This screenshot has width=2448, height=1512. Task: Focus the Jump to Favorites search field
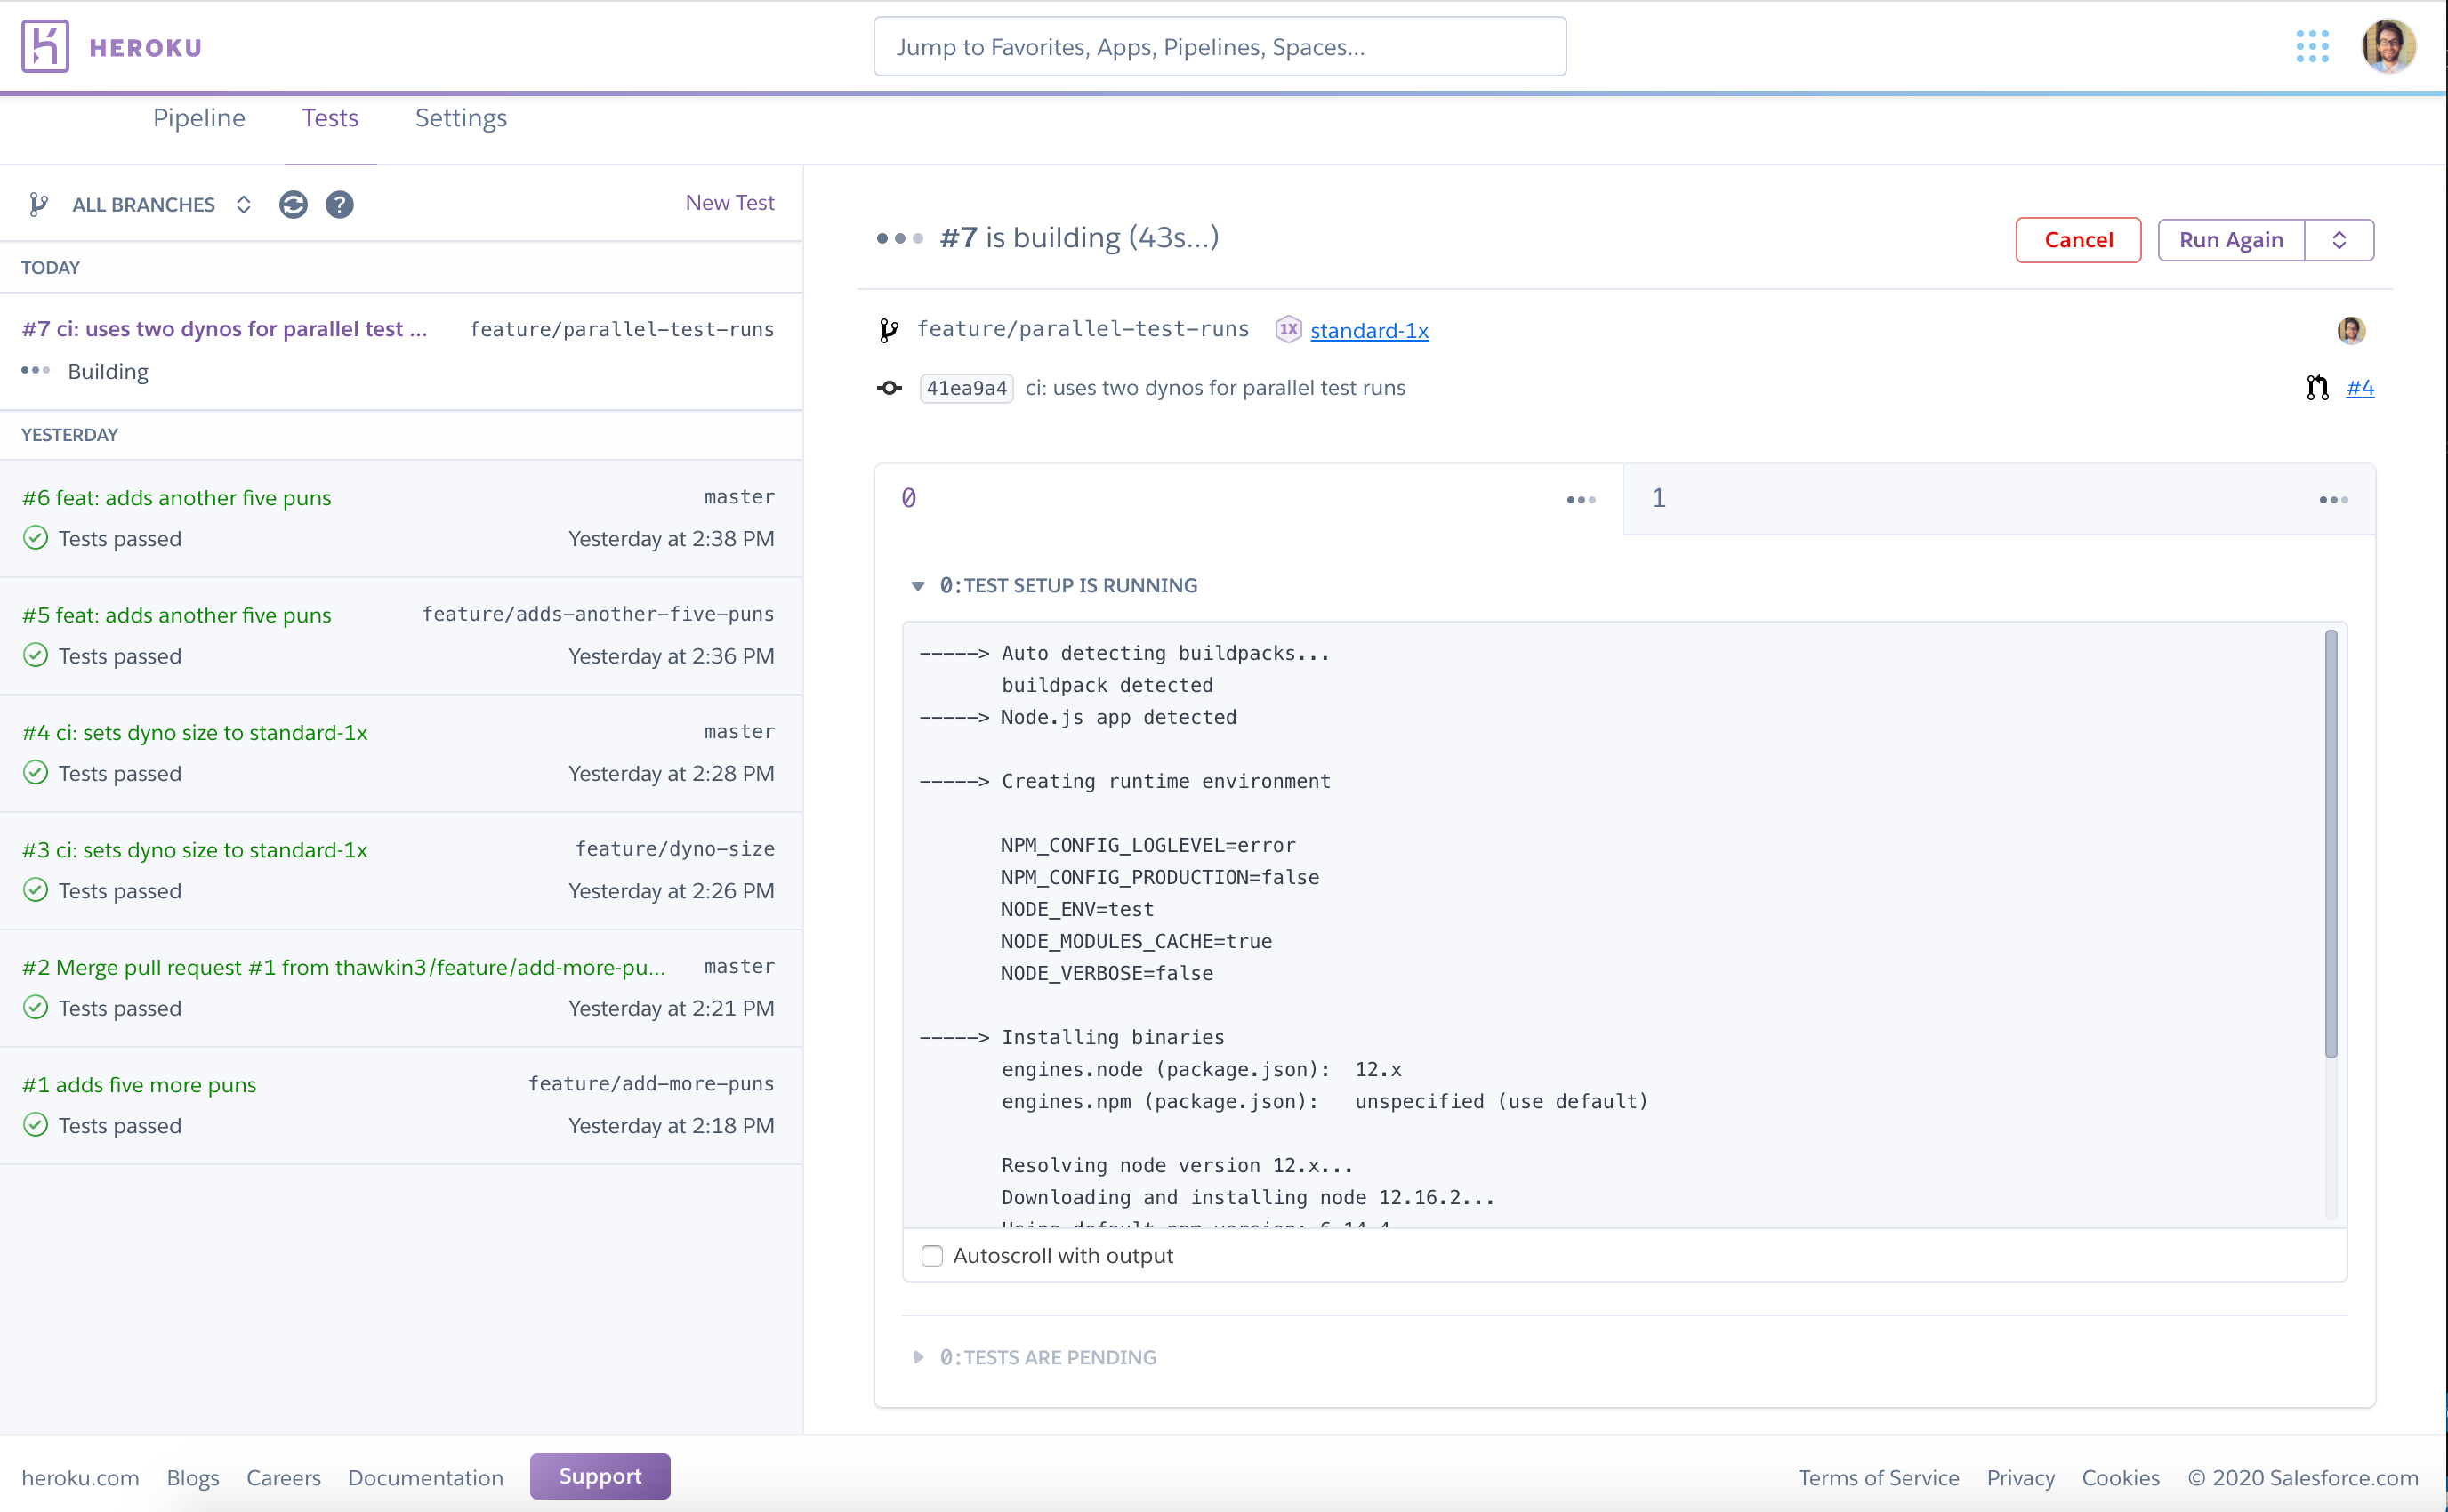click(1219, 47)
